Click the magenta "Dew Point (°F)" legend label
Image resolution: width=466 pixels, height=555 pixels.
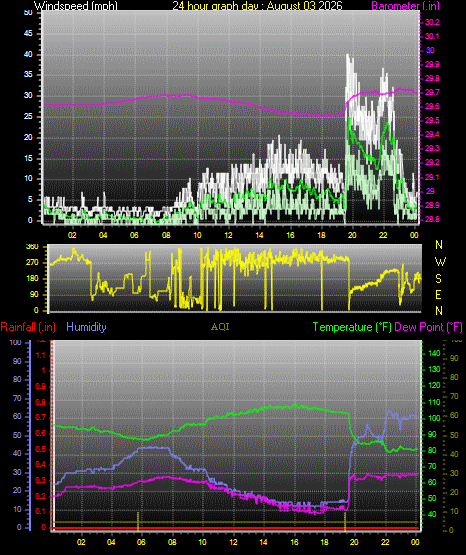coord(428,327)
